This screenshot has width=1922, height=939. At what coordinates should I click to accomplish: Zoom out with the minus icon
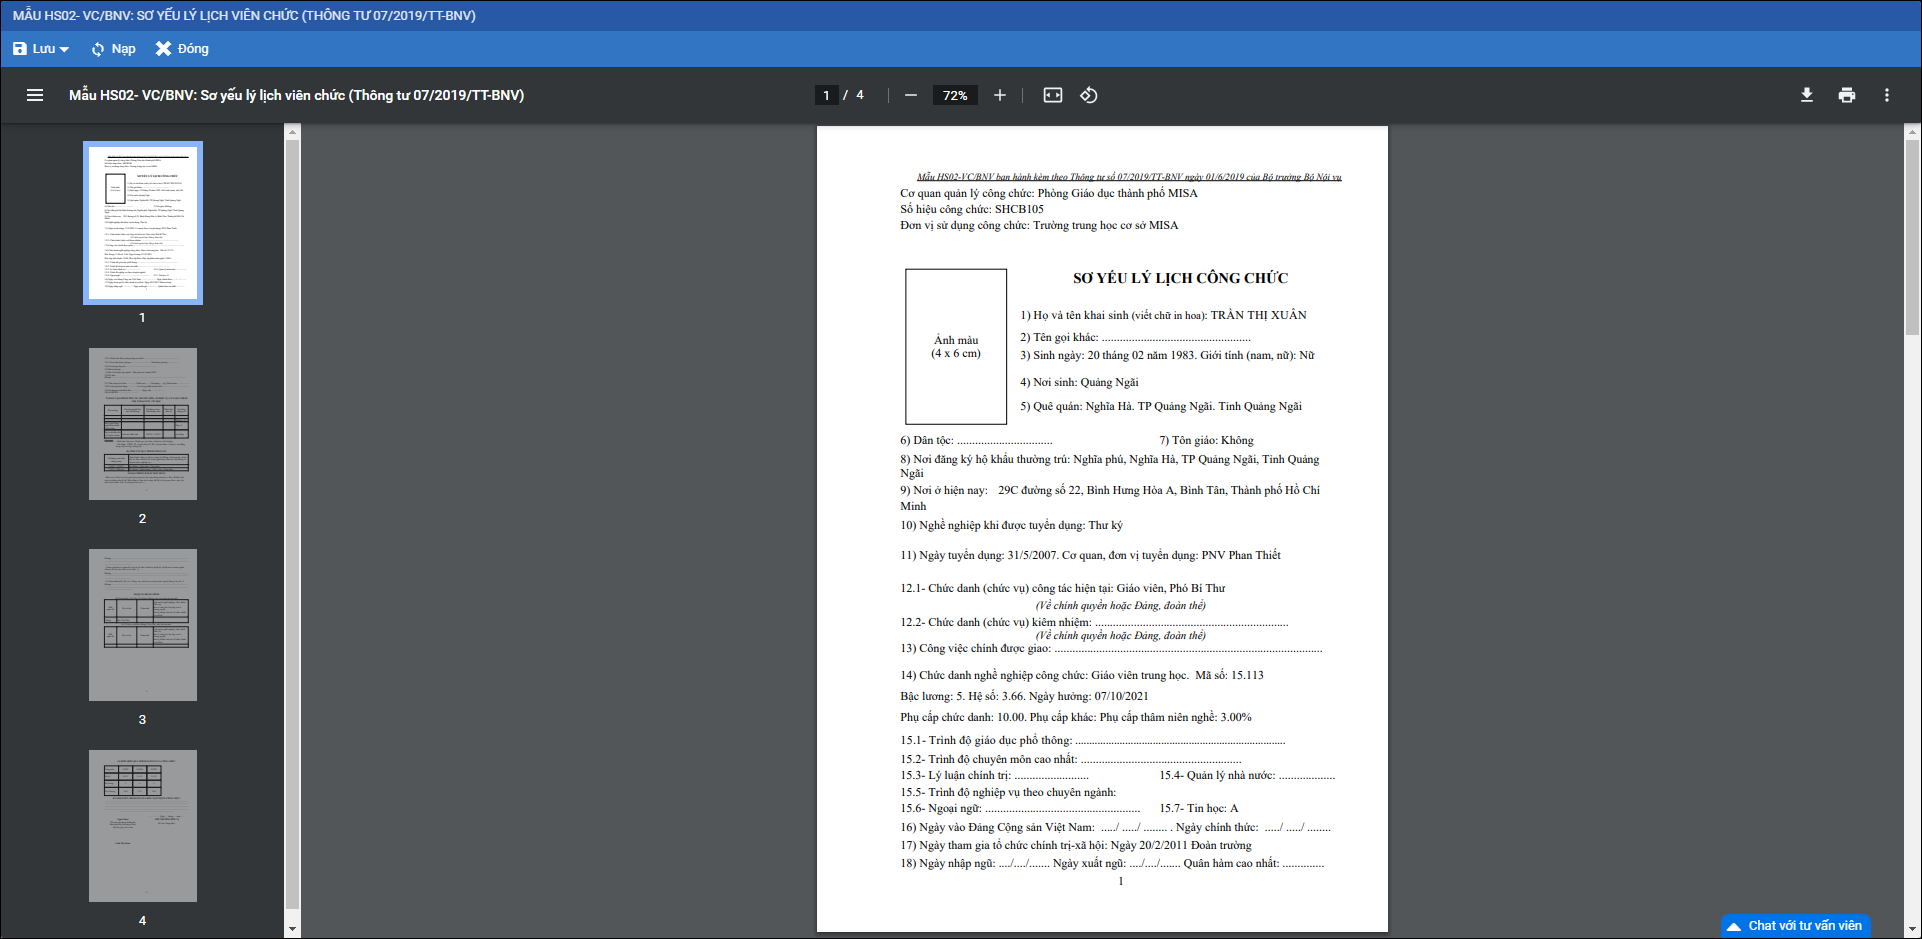[x=910, y=95]
